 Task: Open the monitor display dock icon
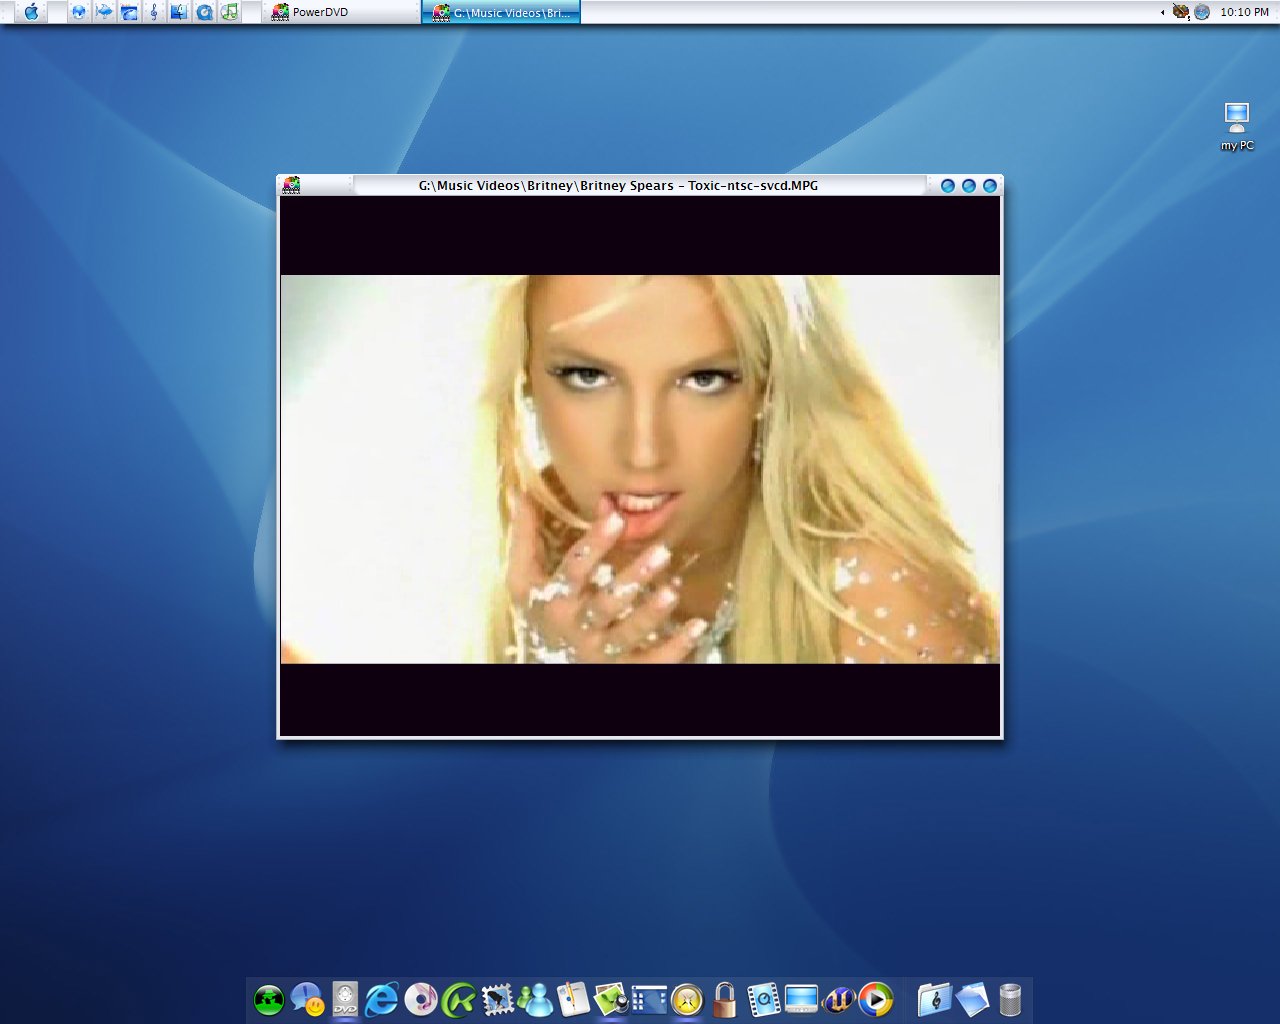pyautogui.click(x=801, y=999)
